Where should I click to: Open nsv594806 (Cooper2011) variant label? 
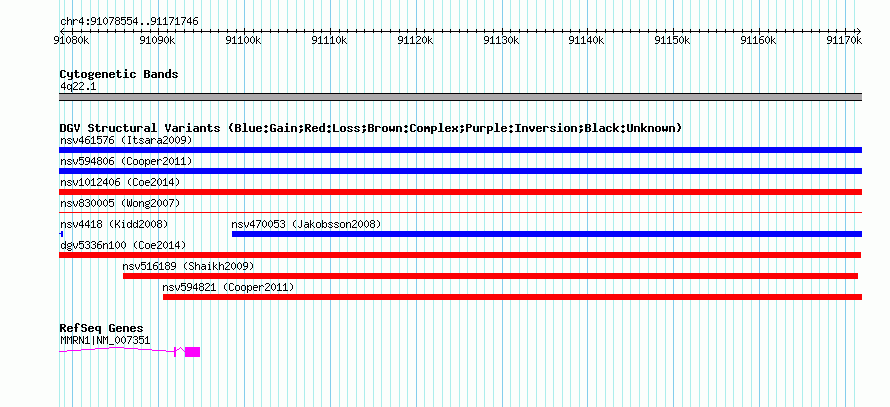(126, 161)
